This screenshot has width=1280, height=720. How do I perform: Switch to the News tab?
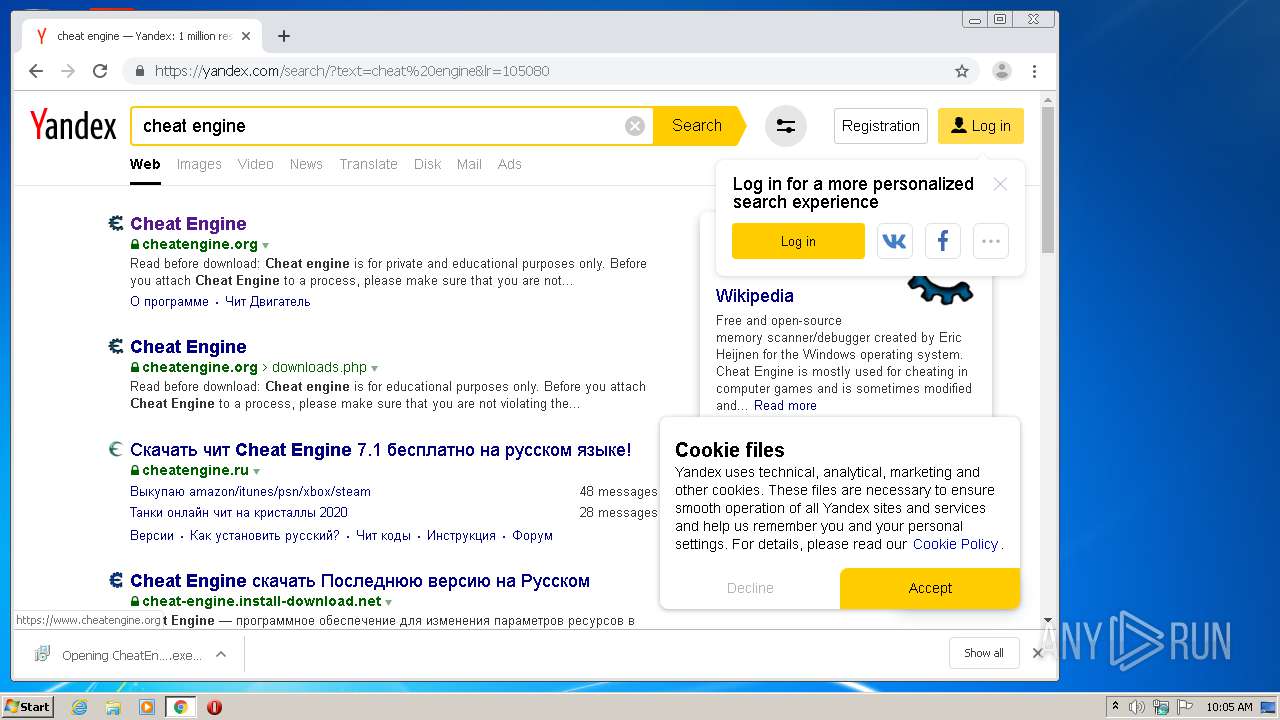pos(306,164)
